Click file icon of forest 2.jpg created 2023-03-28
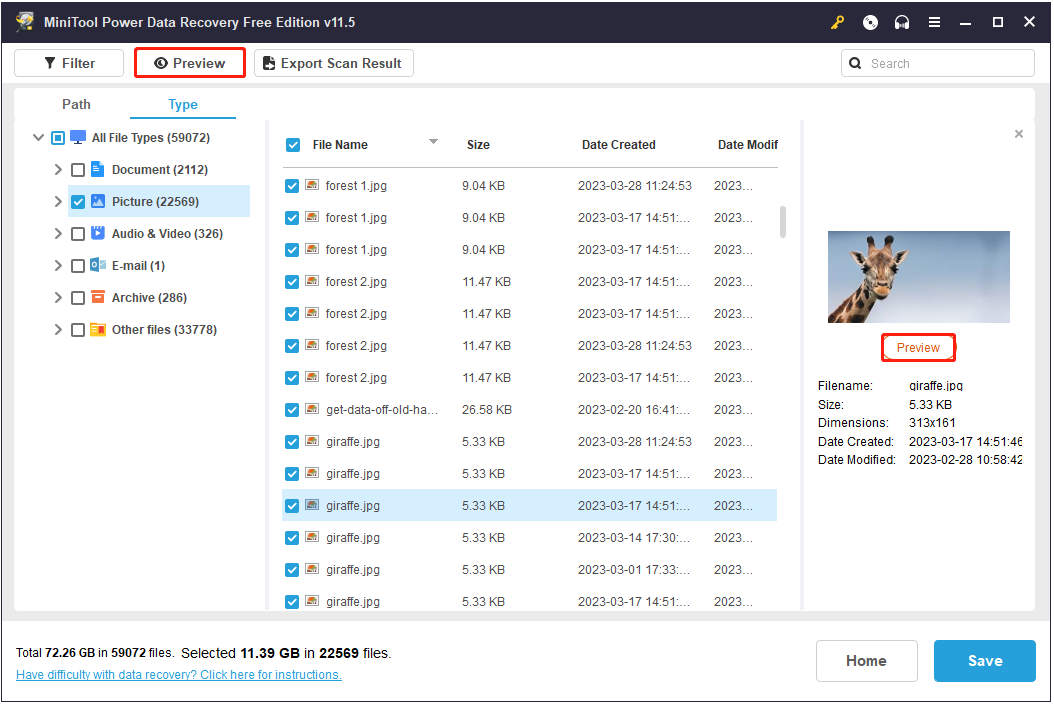This screenshot has height=705, width=1054. [312, 345]
